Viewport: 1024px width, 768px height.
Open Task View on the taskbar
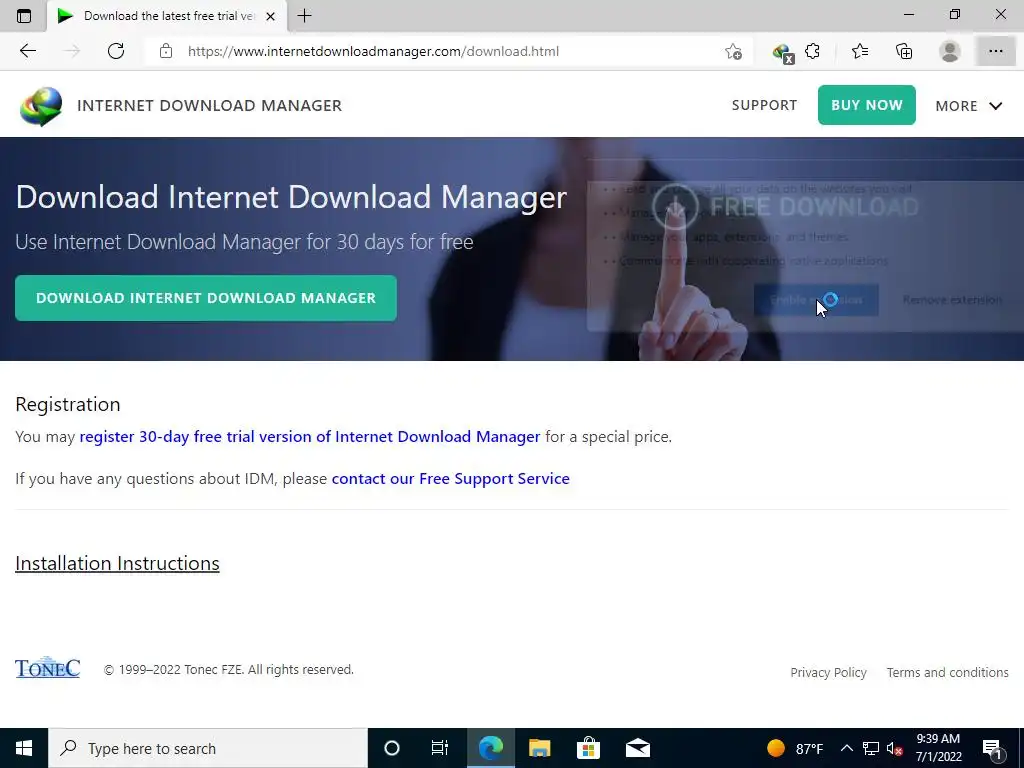pos(440,748)
